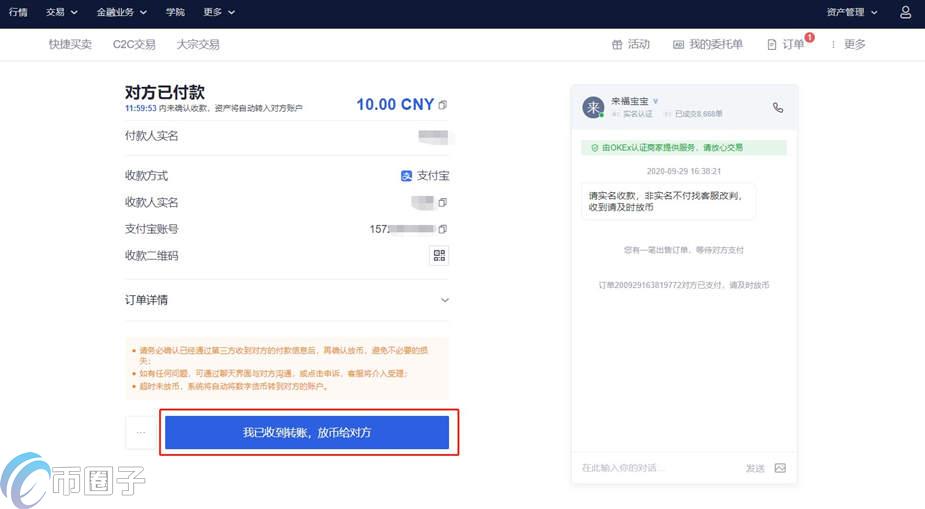Expand the 订单详情 section
The height and width of the screenshot is (509, 925).
(x=287, y=300)
